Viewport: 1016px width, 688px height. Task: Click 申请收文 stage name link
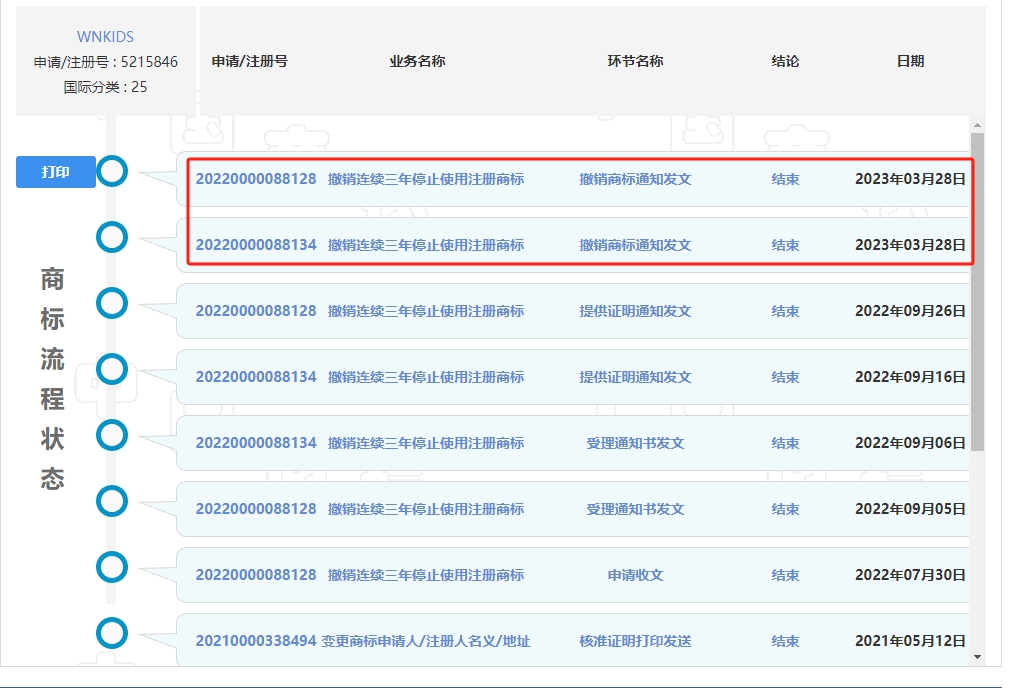pos(635,575)
